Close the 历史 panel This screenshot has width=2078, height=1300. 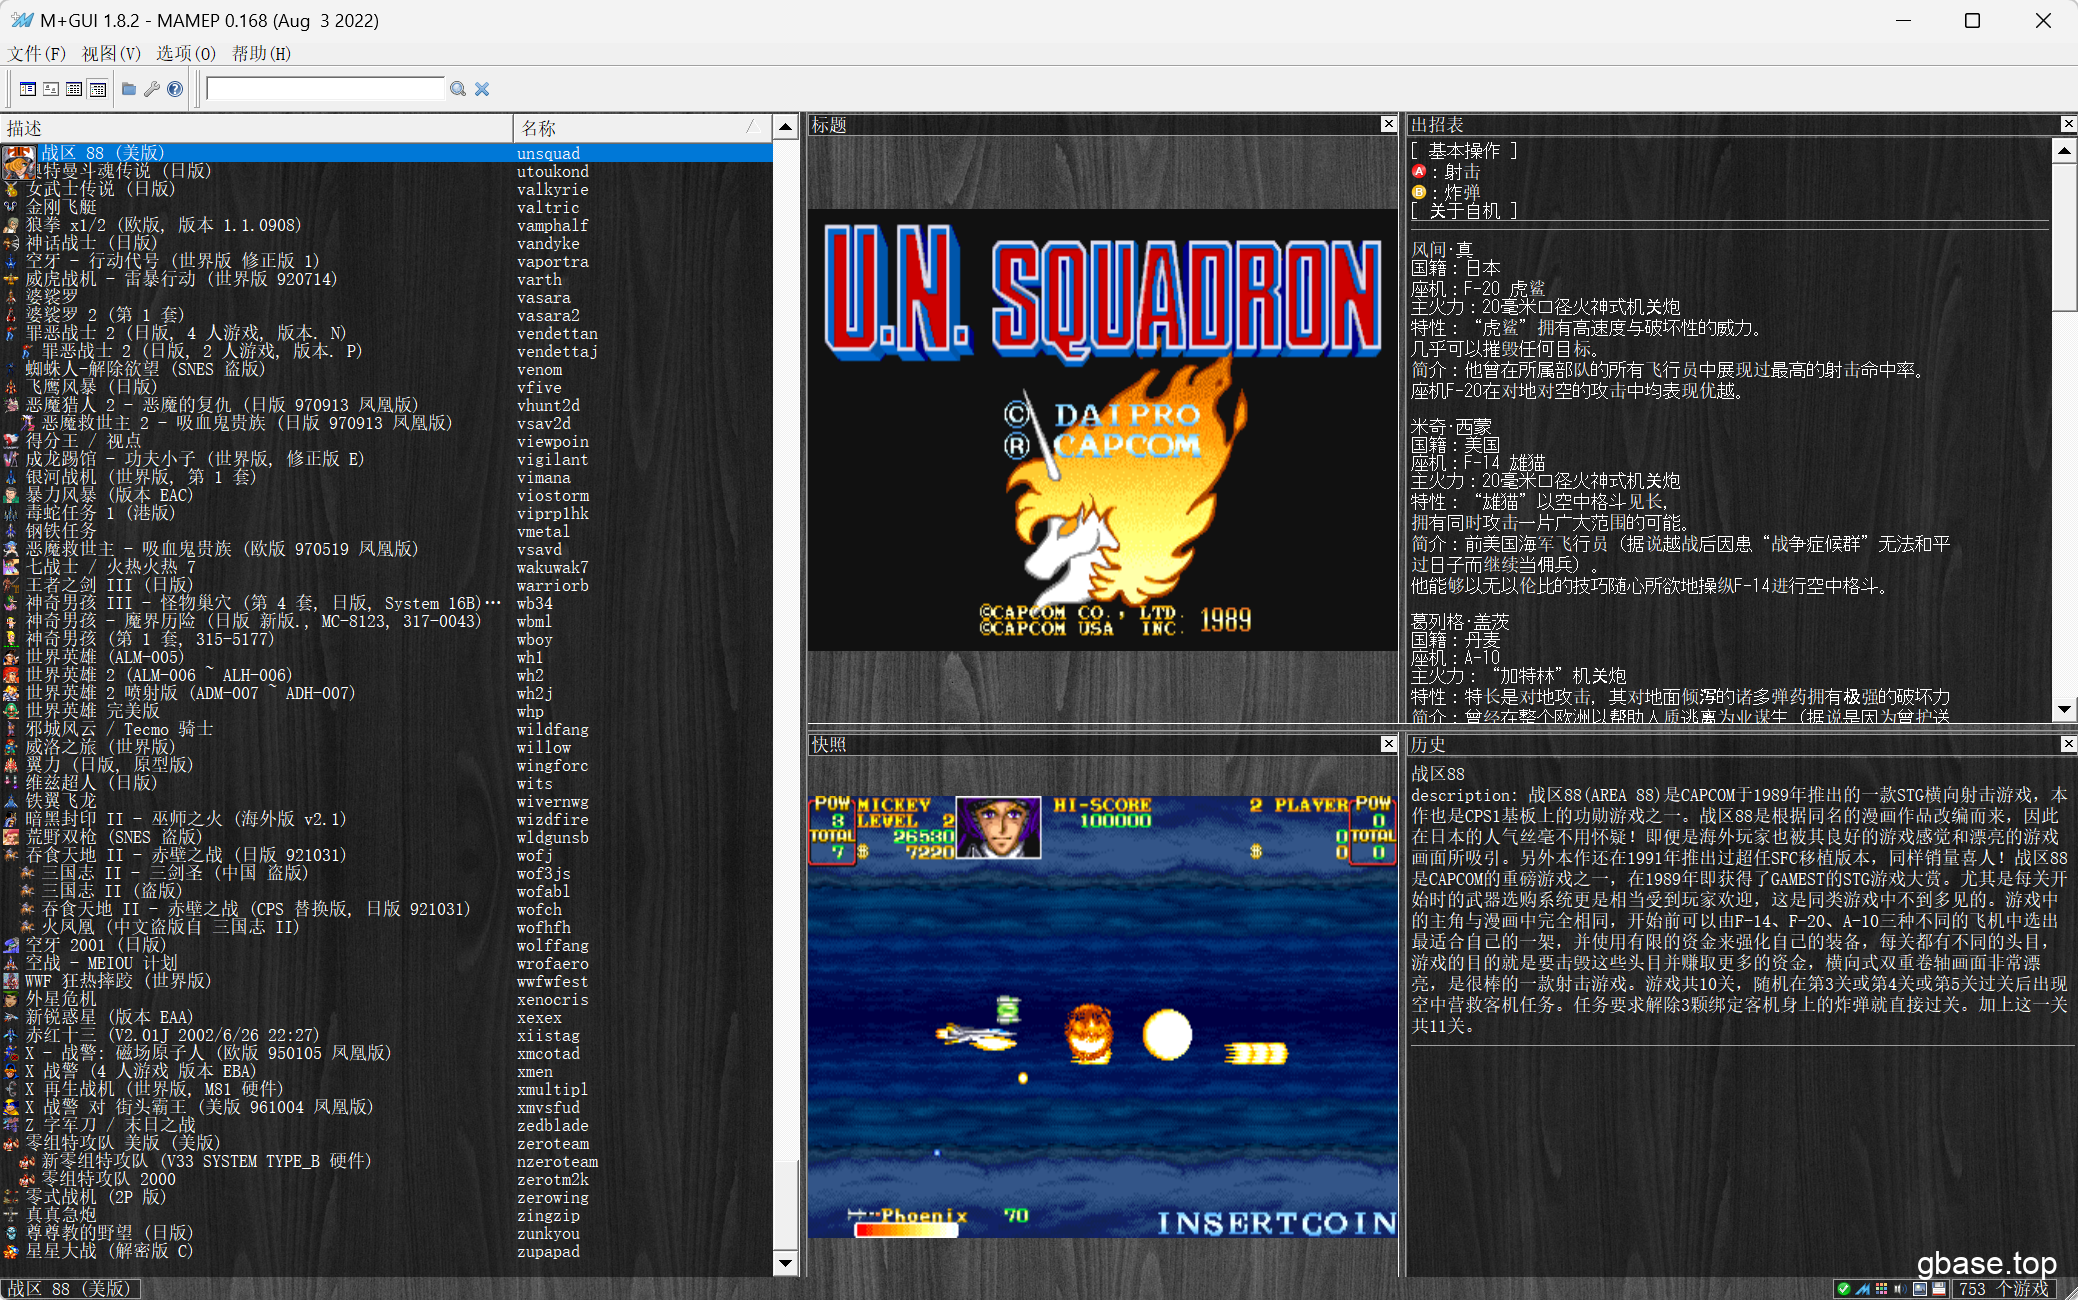pos(2069,744)
